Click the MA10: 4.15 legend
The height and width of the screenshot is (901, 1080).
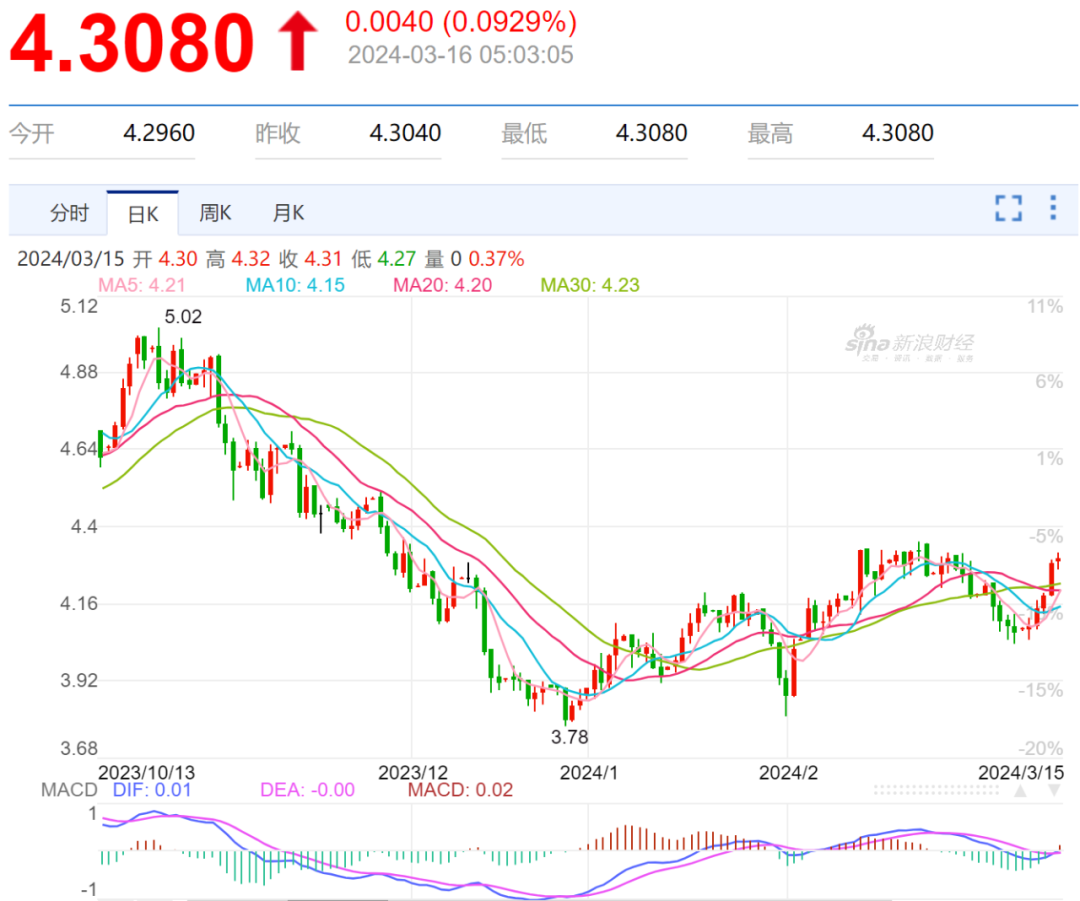click(295, 285)
